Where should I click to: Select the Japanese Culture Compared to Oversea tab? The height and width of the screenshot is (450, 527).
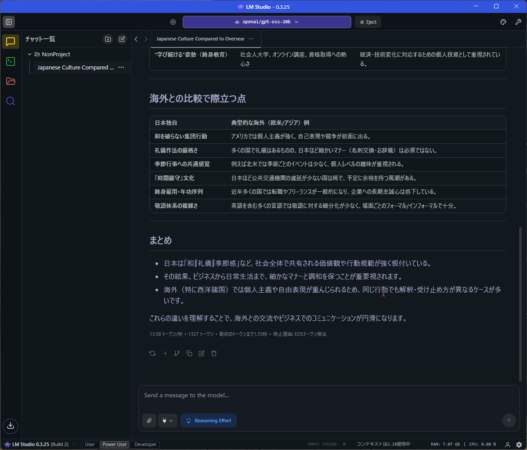point(201,39)
